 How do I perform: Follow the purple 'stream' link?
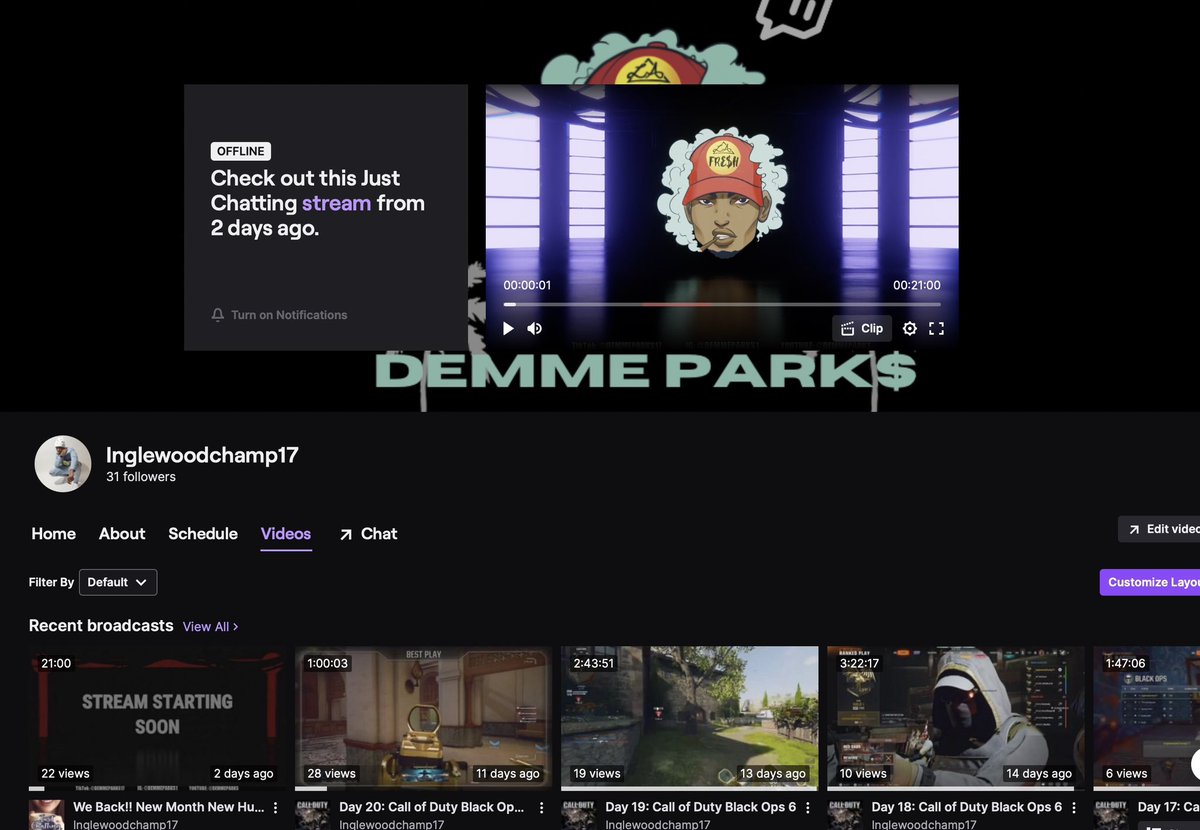(336, 203)
